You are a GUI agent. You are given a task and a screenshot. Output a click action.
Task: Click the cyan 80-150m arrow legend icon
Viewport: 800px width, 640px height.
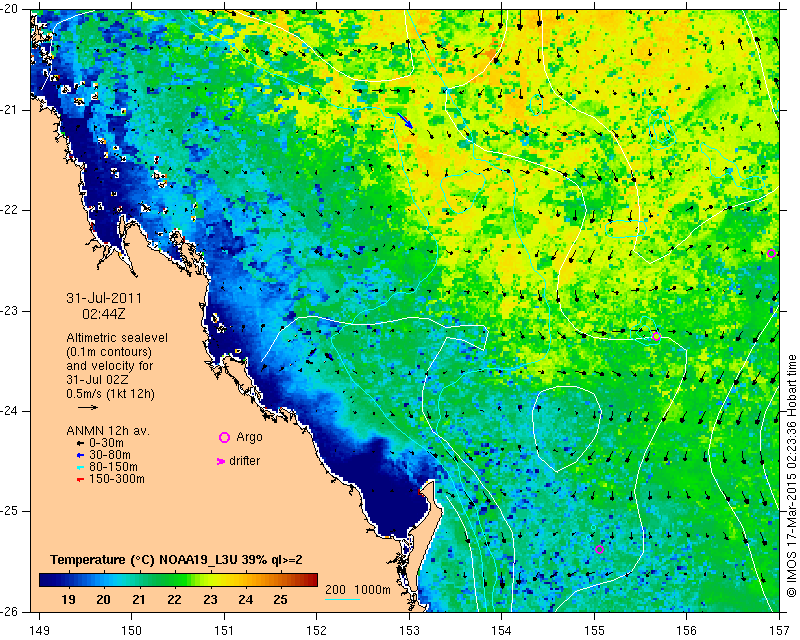click(80, 467)
